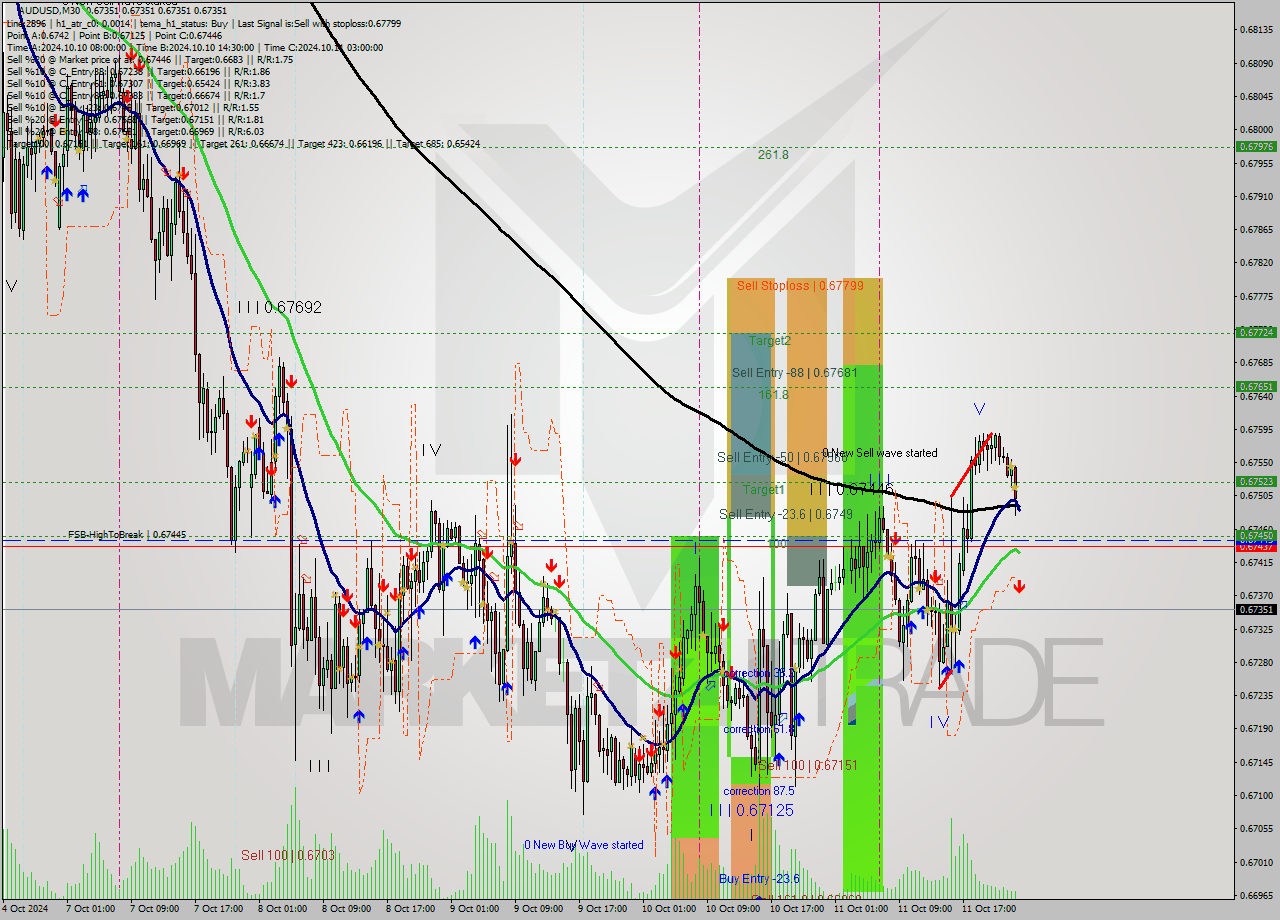The height and width of the screenshot is (920, 1280).
Task: Click the '11 Oct 17:00' time axis label
Action: click(x=987, y=909)
